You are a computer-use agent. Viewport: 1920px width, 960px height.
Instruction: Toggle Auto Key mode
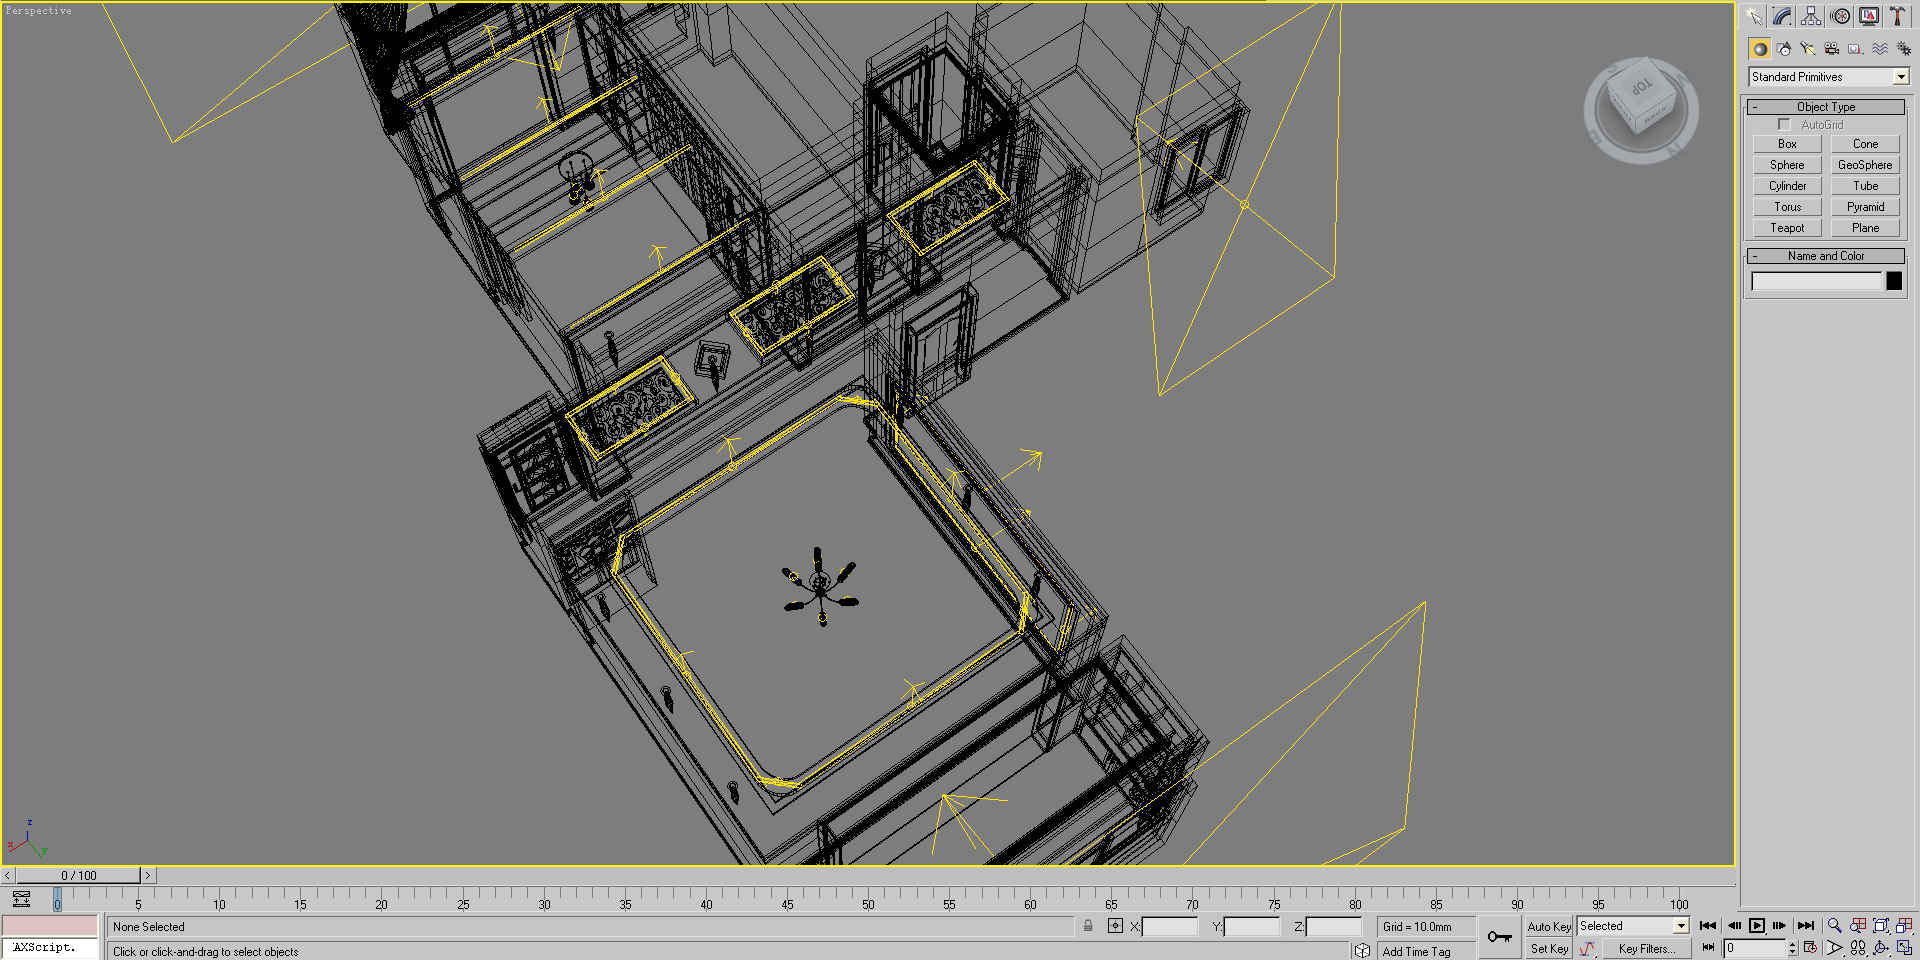point(1549,927)
